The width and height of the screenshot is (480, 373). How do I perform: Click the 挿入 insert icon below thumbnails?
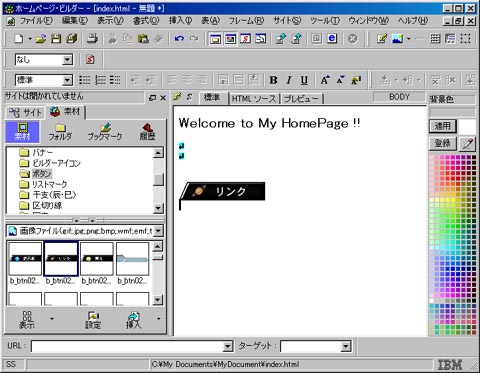[133, 320]
